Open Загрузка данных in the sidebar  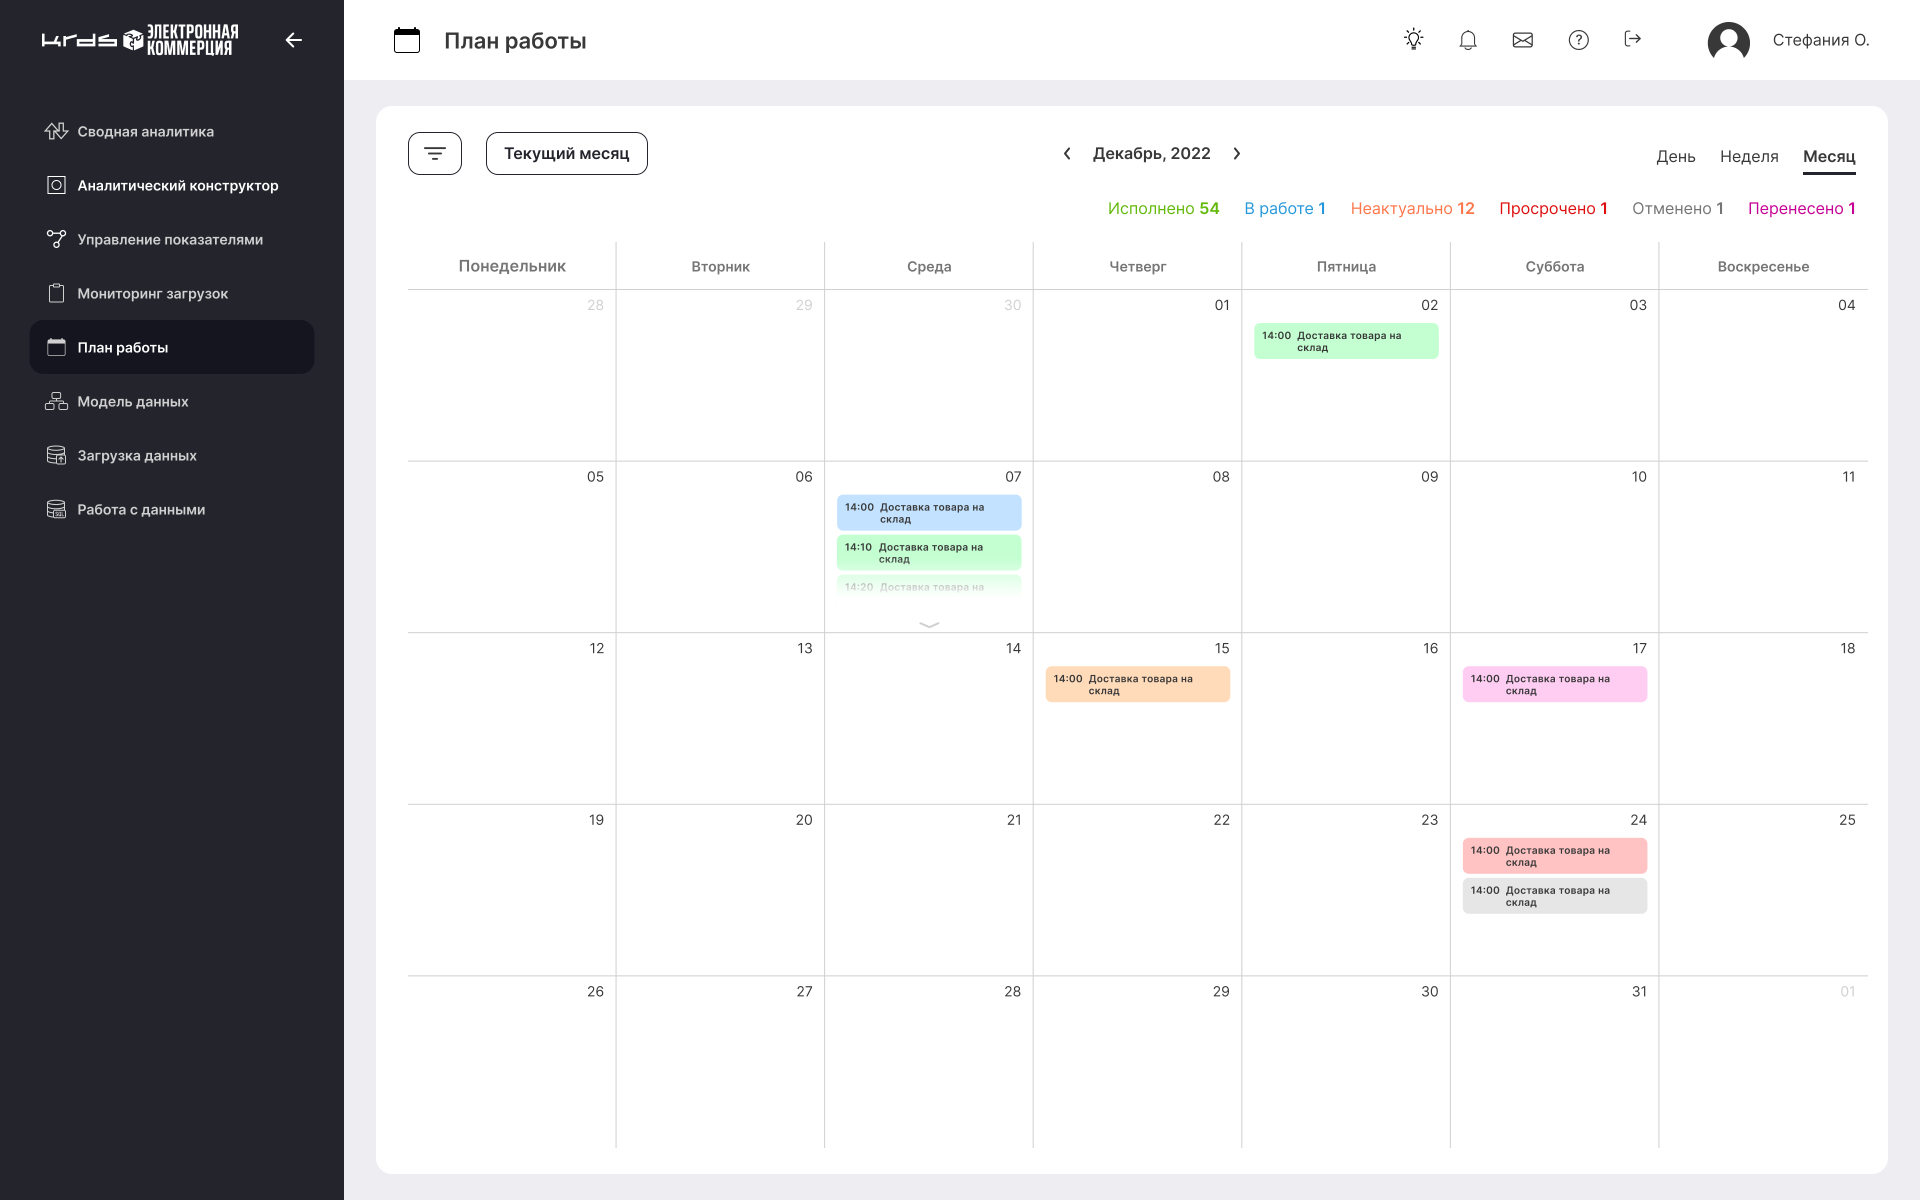point(137,455)
